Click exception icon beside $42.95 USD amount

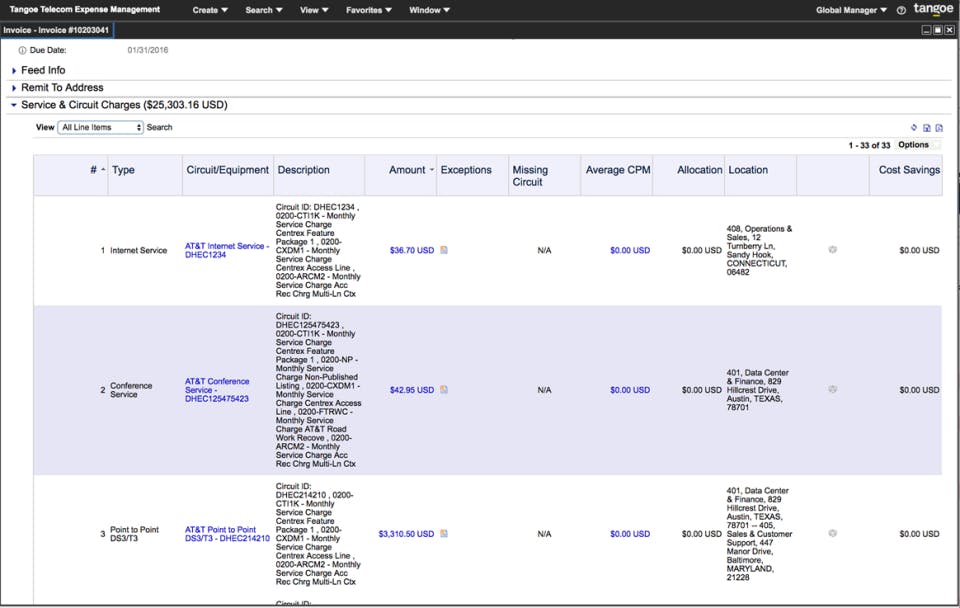(x=444, y=390)
